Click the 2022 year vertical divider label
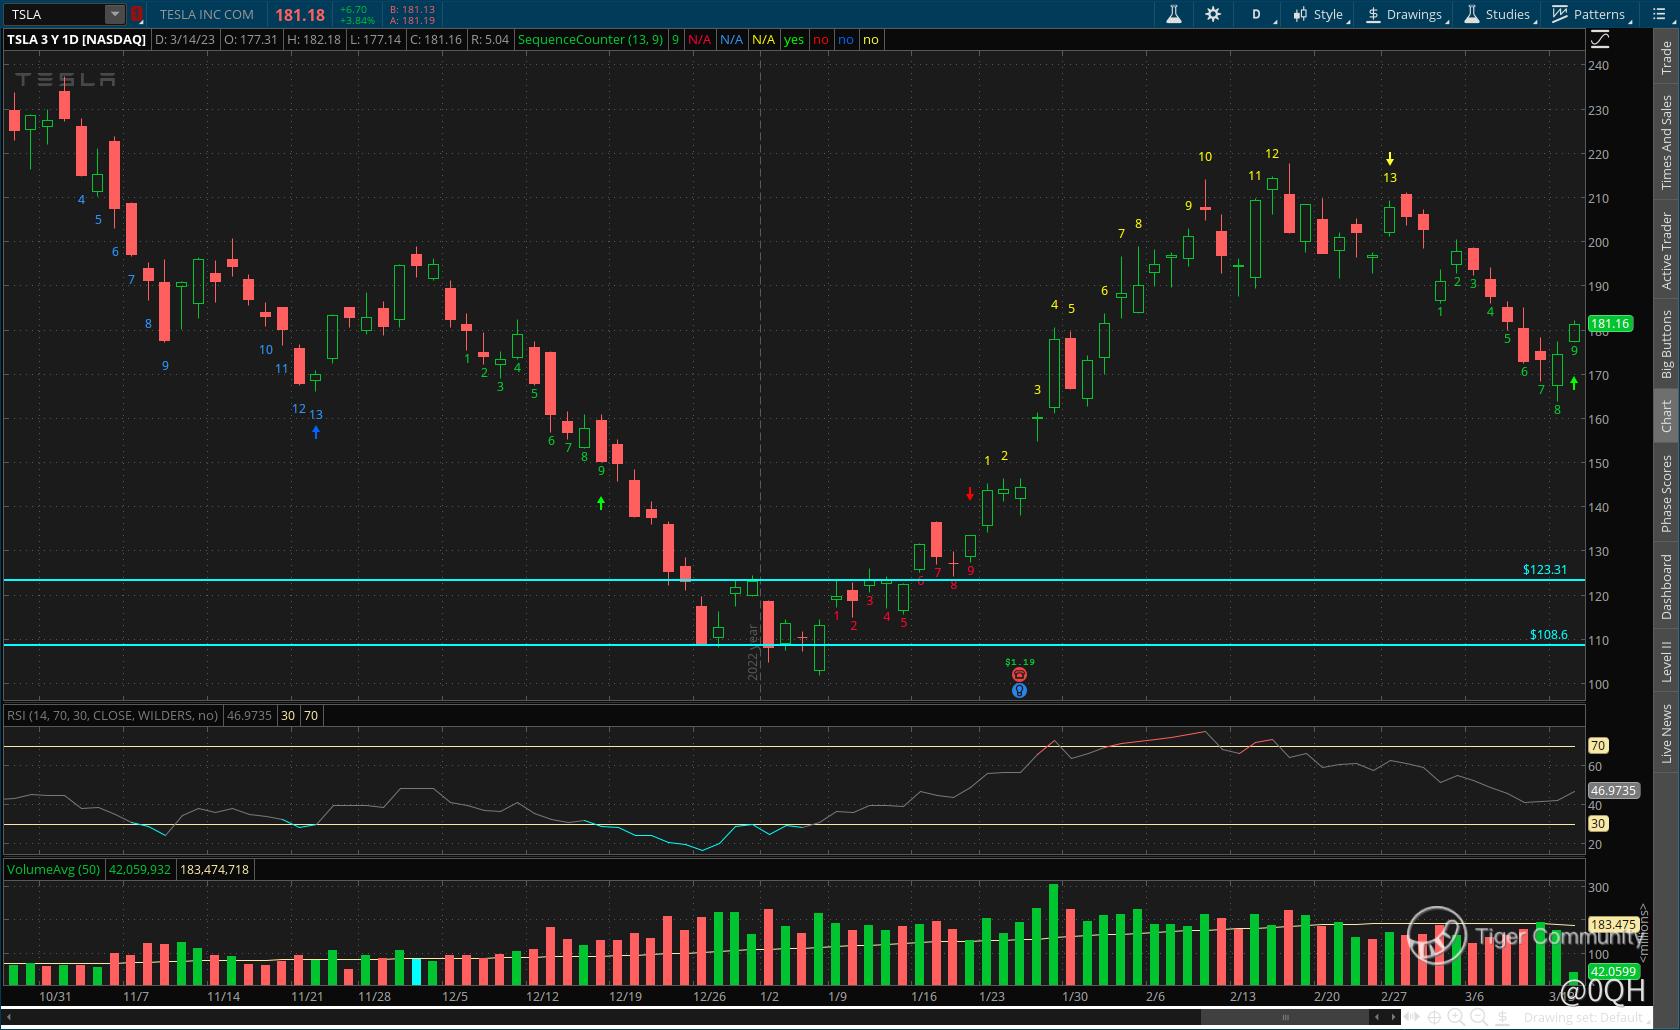The width and height of the screenshot is (1680, 1030). [x=753, y=653]
